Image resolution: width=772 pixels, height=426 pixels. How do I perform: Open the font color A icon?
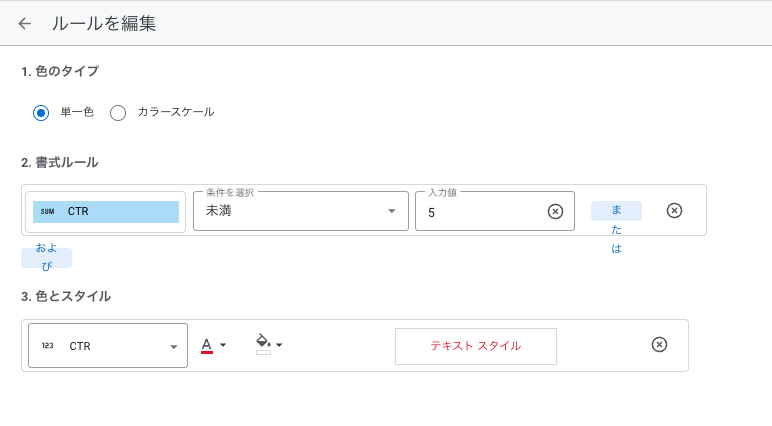[x=207, y=345]
